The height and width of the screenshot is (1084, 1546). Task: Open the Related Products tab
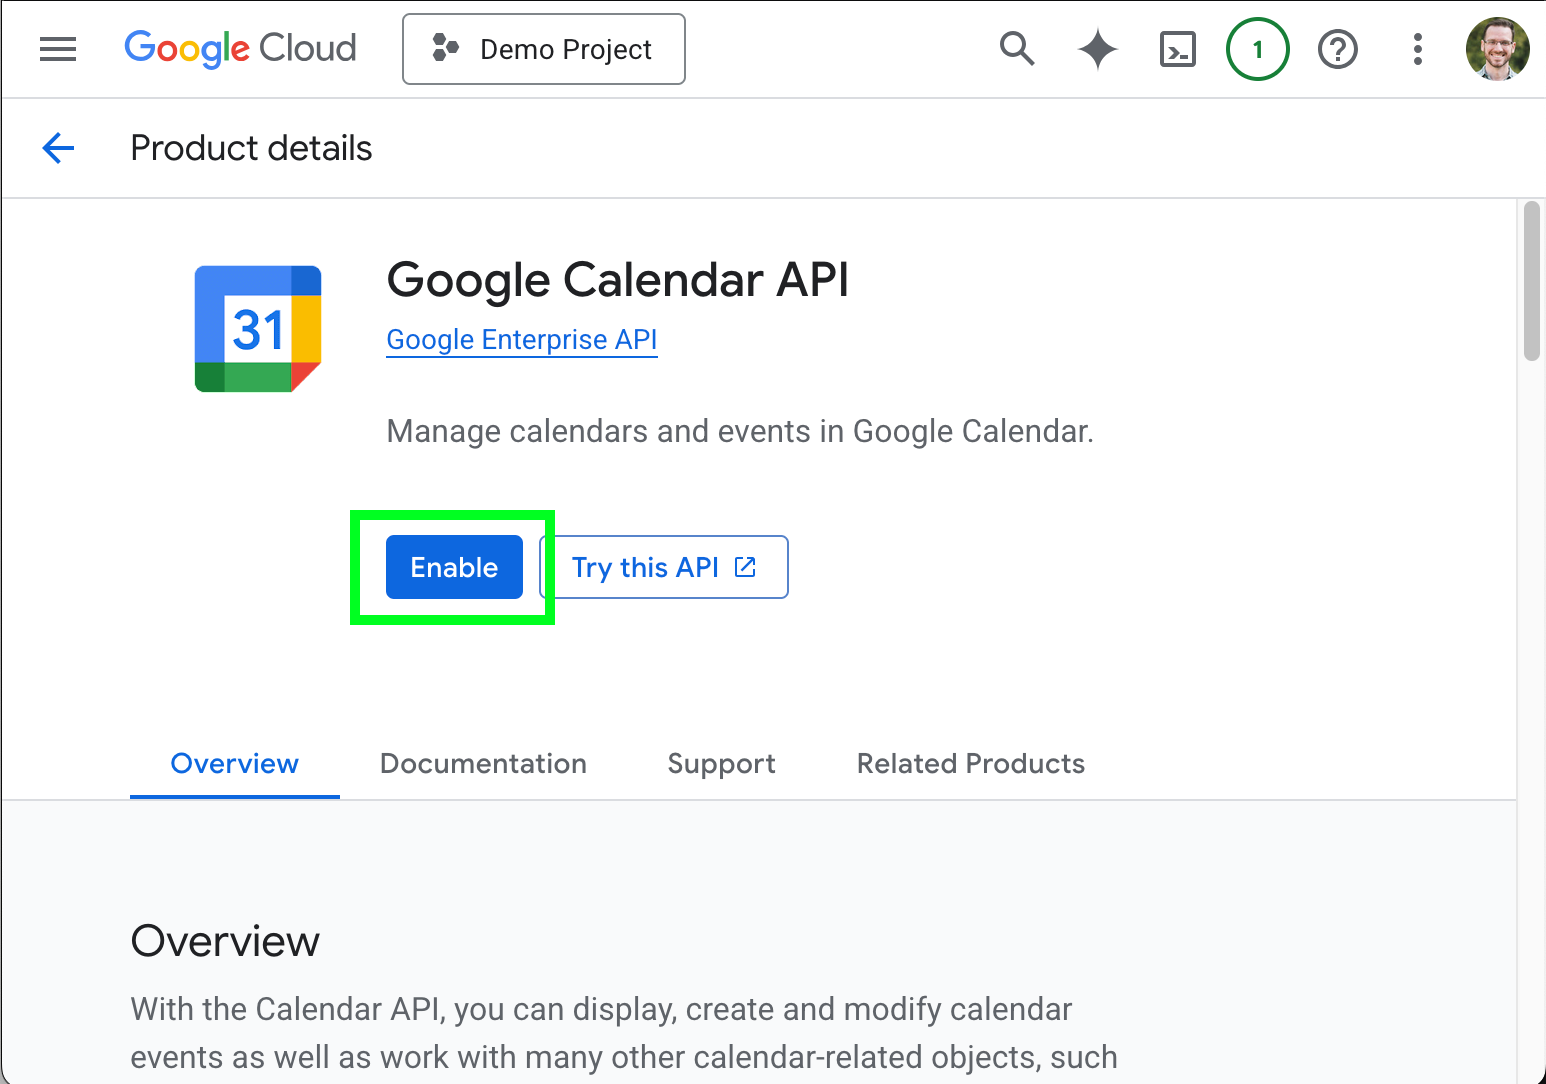[969, 763]
